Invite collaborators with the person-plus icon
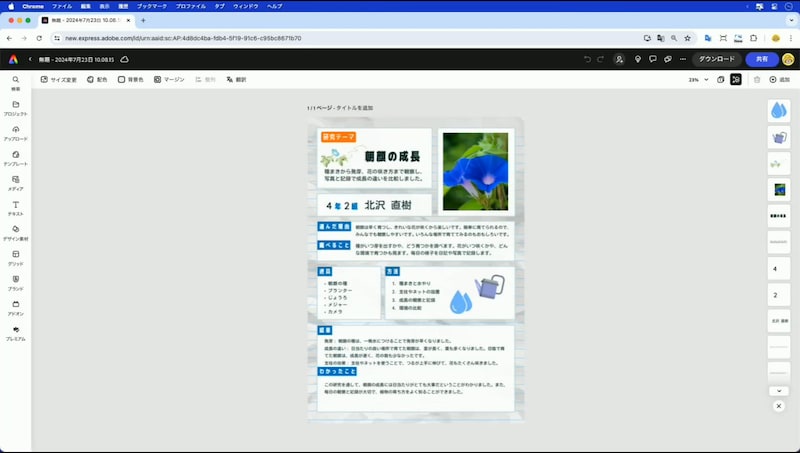This screenshot has width=800, height=453. click(619, 59)
